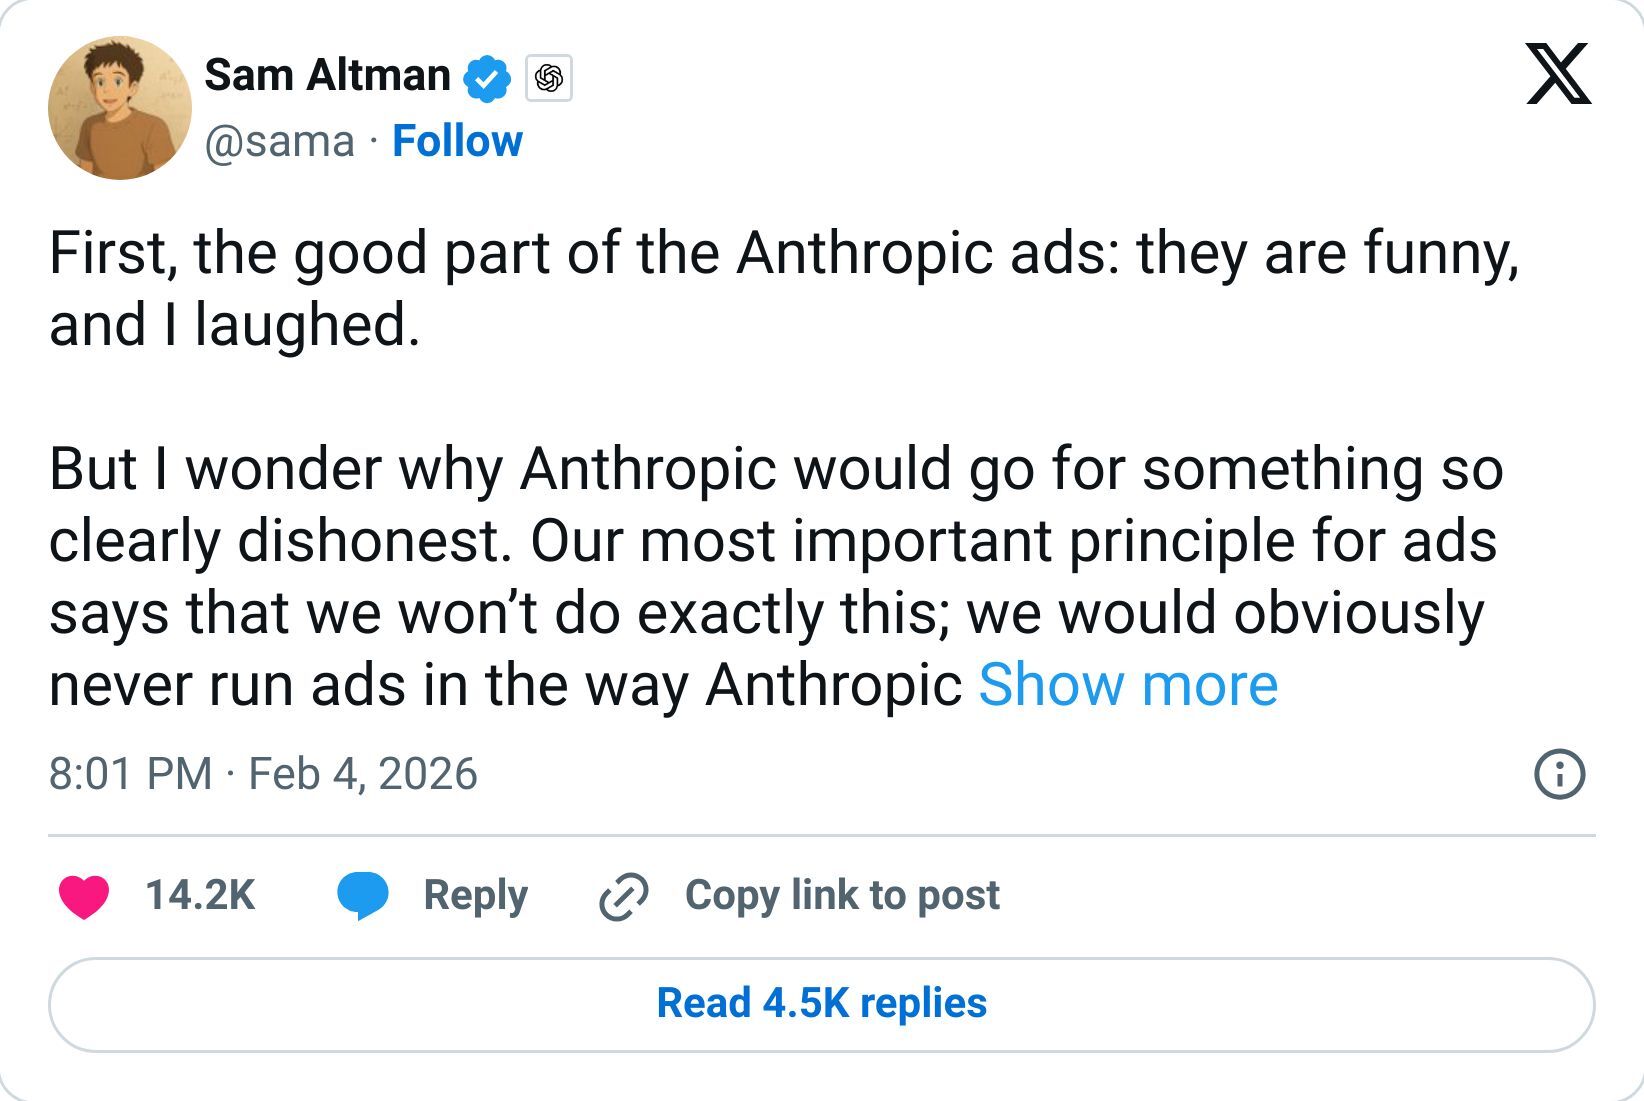Click the Sam Altman display name
Screen dimensions: 1644x1101
(x=327, y=76)
